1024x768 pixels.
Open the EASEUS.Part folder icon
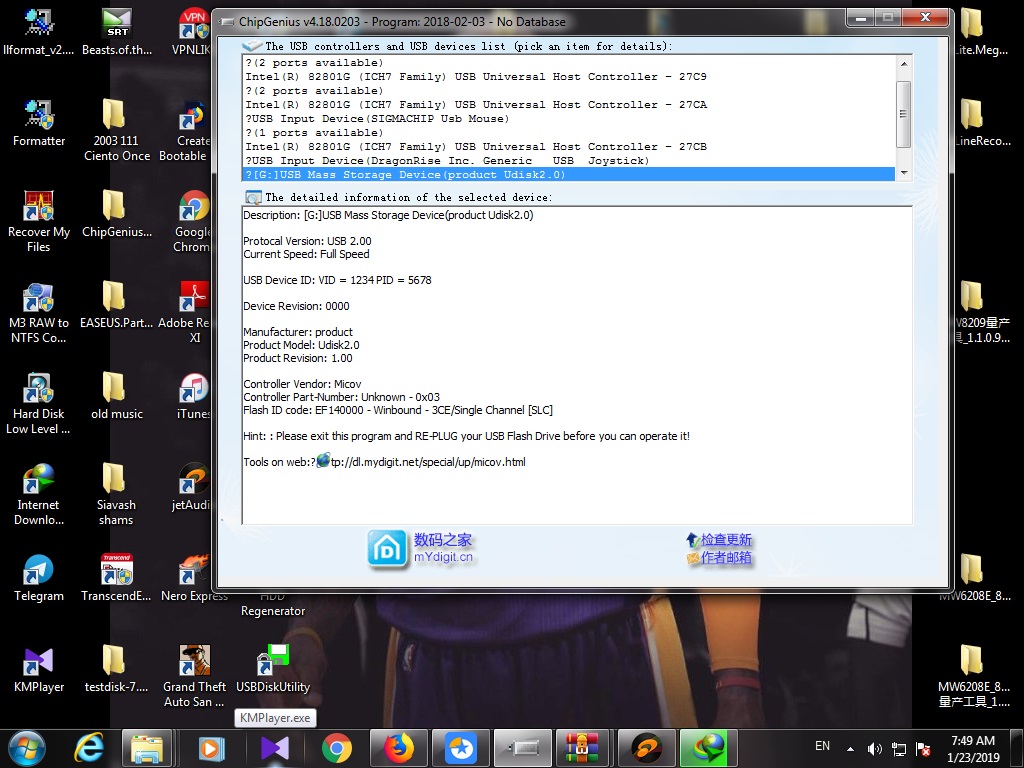117,305
